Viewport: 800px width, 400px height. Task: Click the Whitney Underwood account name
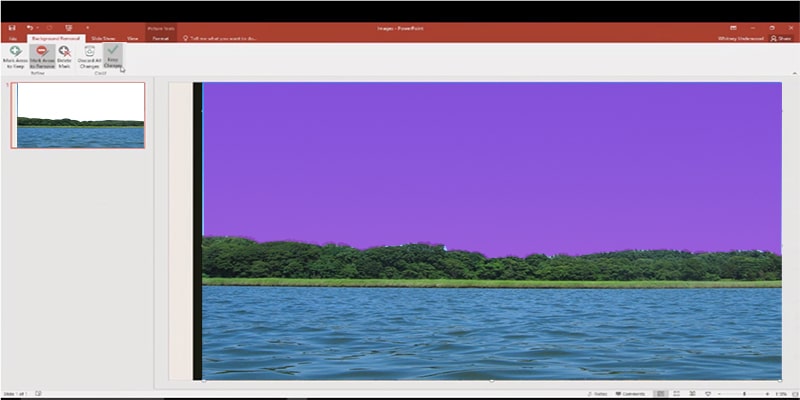click(x=741, y=38)
